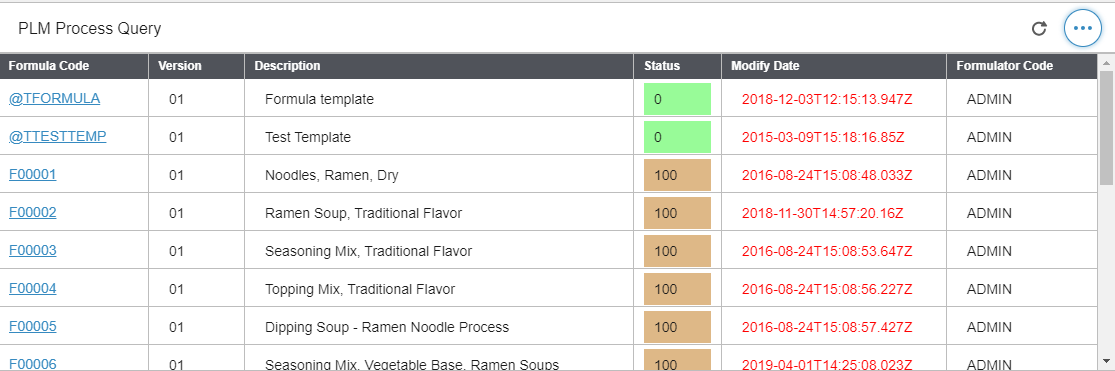
Task: Open formula F00001 link
Action: click(x=33, y=175)
